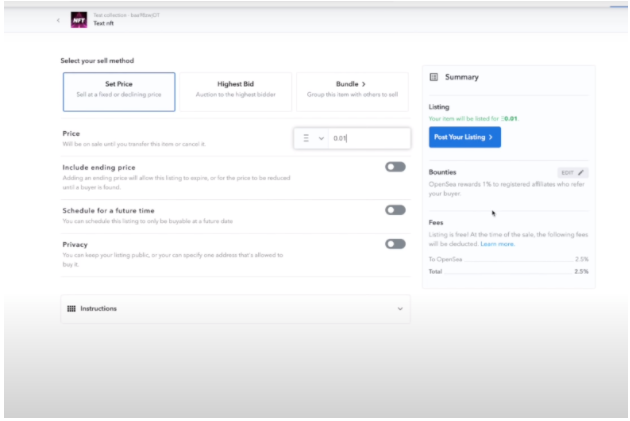Open the price currency dropdown arrow
This screenshot has width=630, height=421.
[321, 139]
